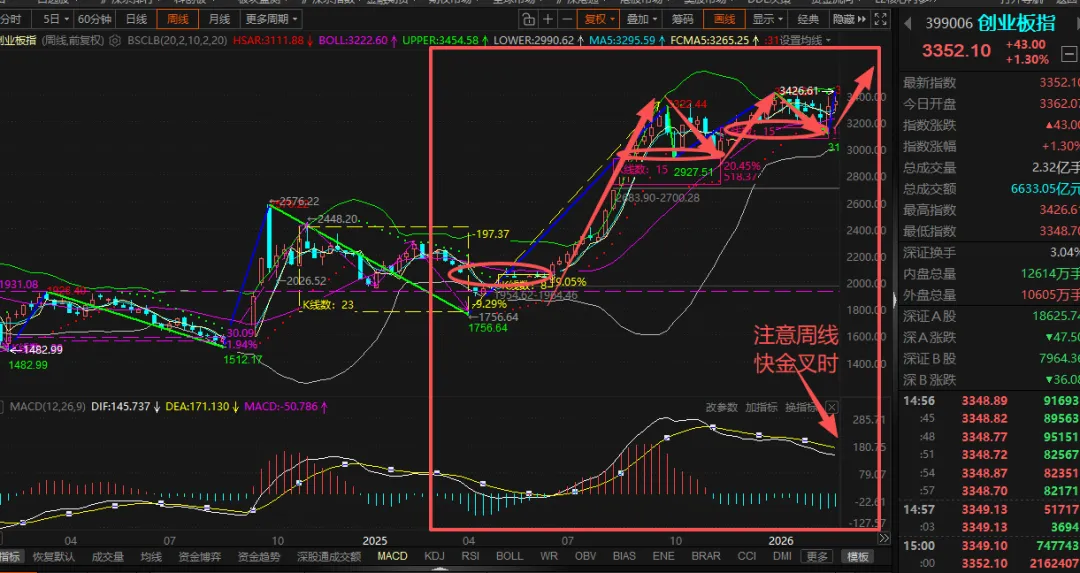
Task: Open 更多 indicators dropdown
Action: point(818,556)
